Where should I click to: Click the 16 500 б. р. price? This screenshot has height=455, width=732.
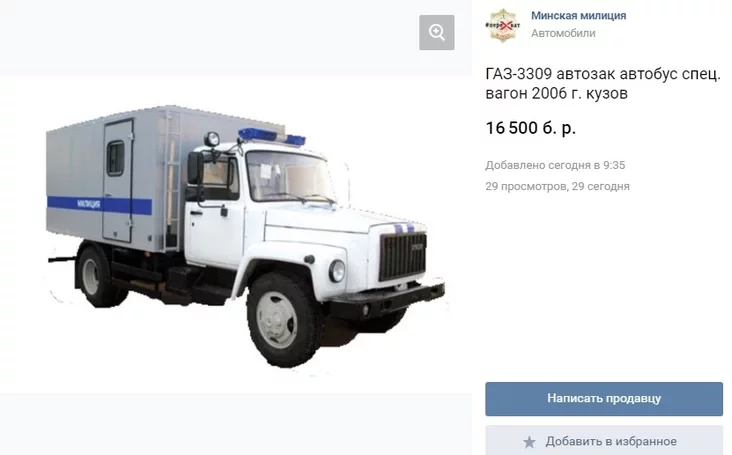pyautogui.click(x=530, y=128)
